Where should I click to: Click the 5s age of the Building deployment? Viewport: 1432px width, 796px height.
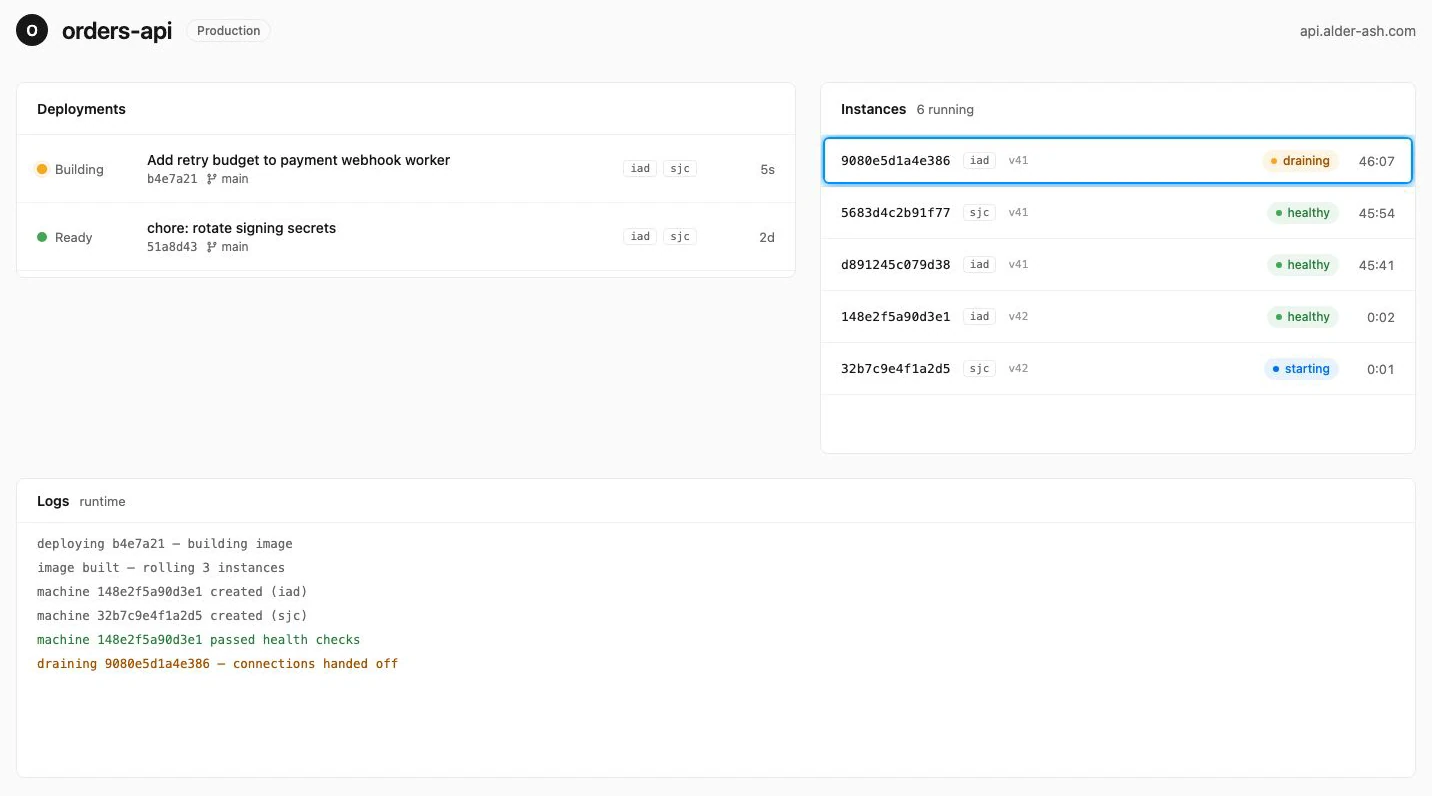[x=767, y=170]
